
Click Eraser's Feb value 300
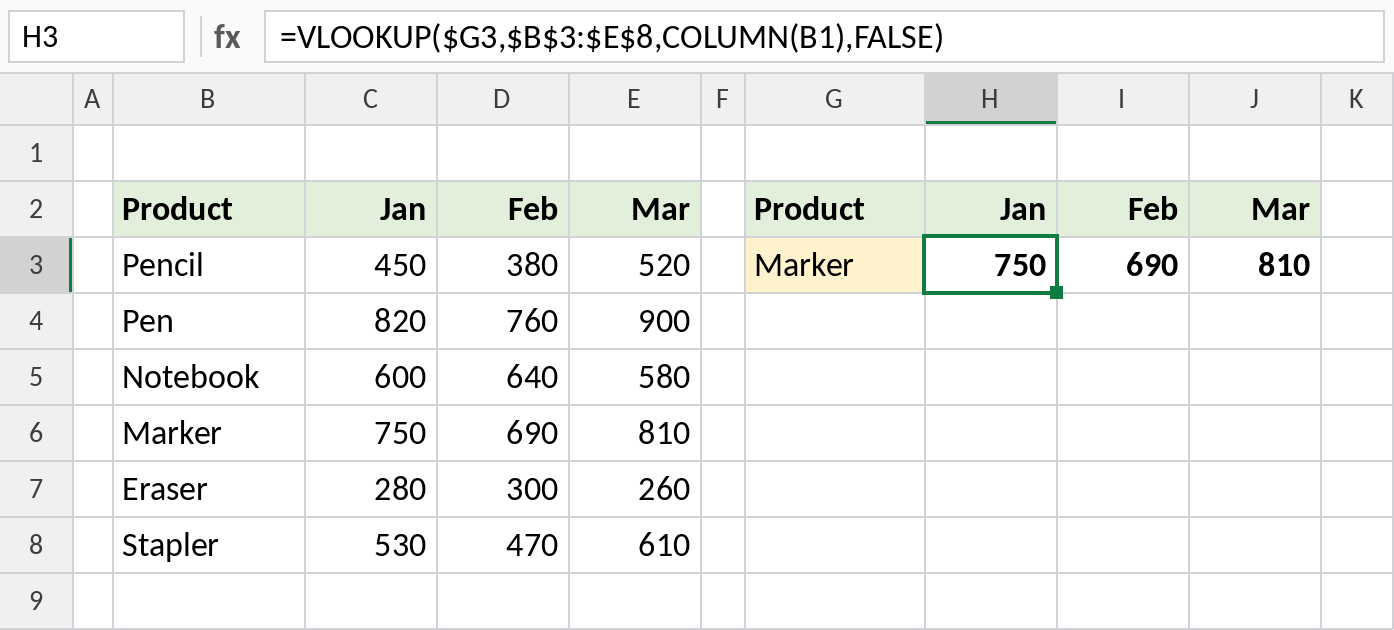[503, 489]
